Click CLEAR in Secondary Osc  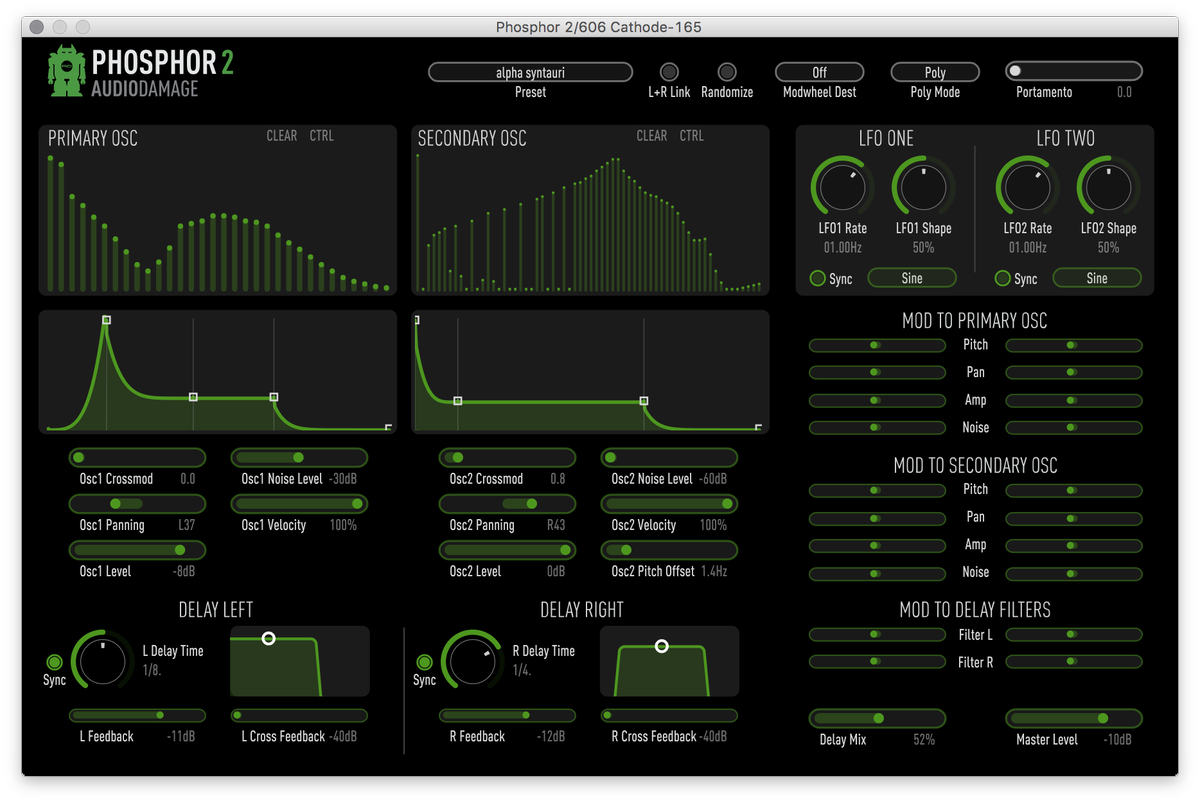click(651, 136)
